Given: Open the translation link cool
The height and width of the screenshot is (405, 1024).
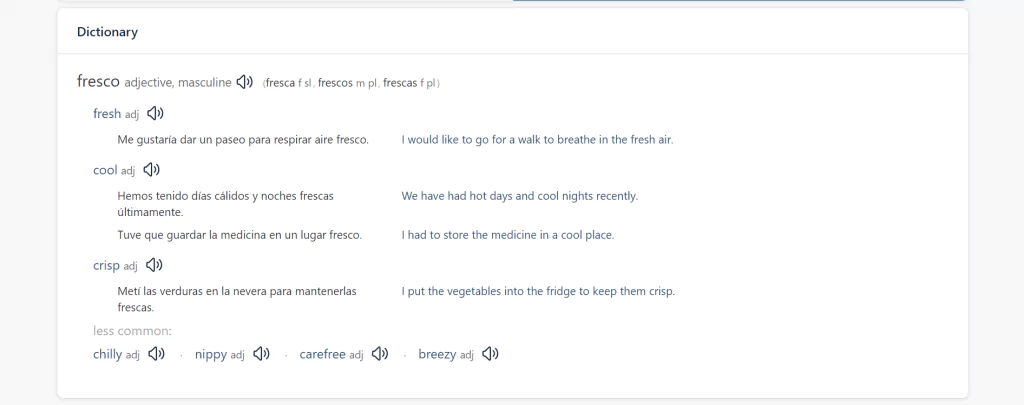Looking at the screenshot, I should pos(105,170).
